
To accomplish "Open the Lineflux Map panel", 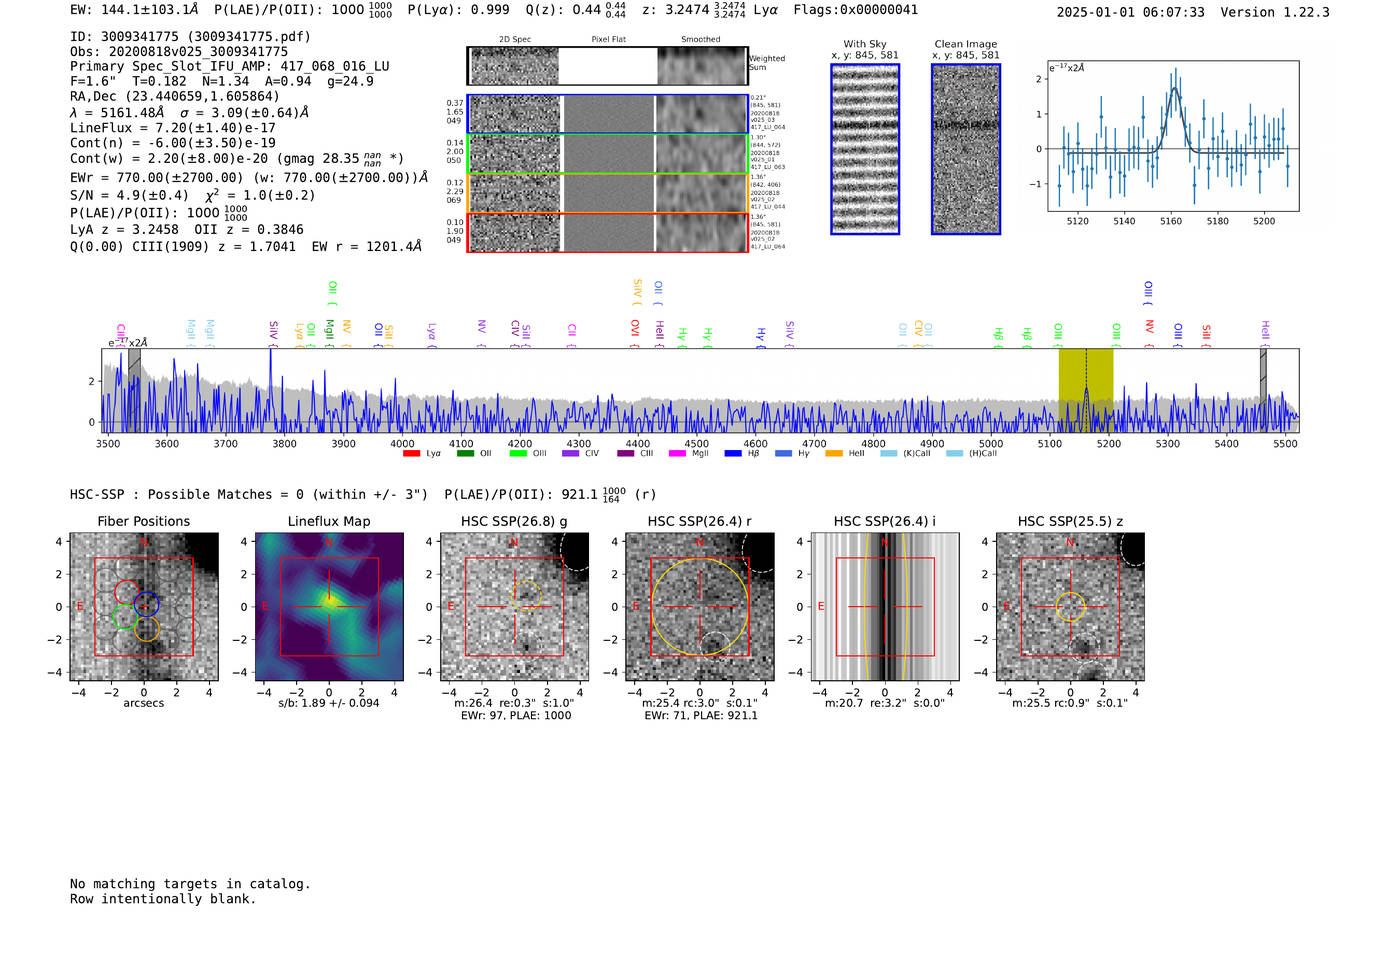I will point(329,607).
